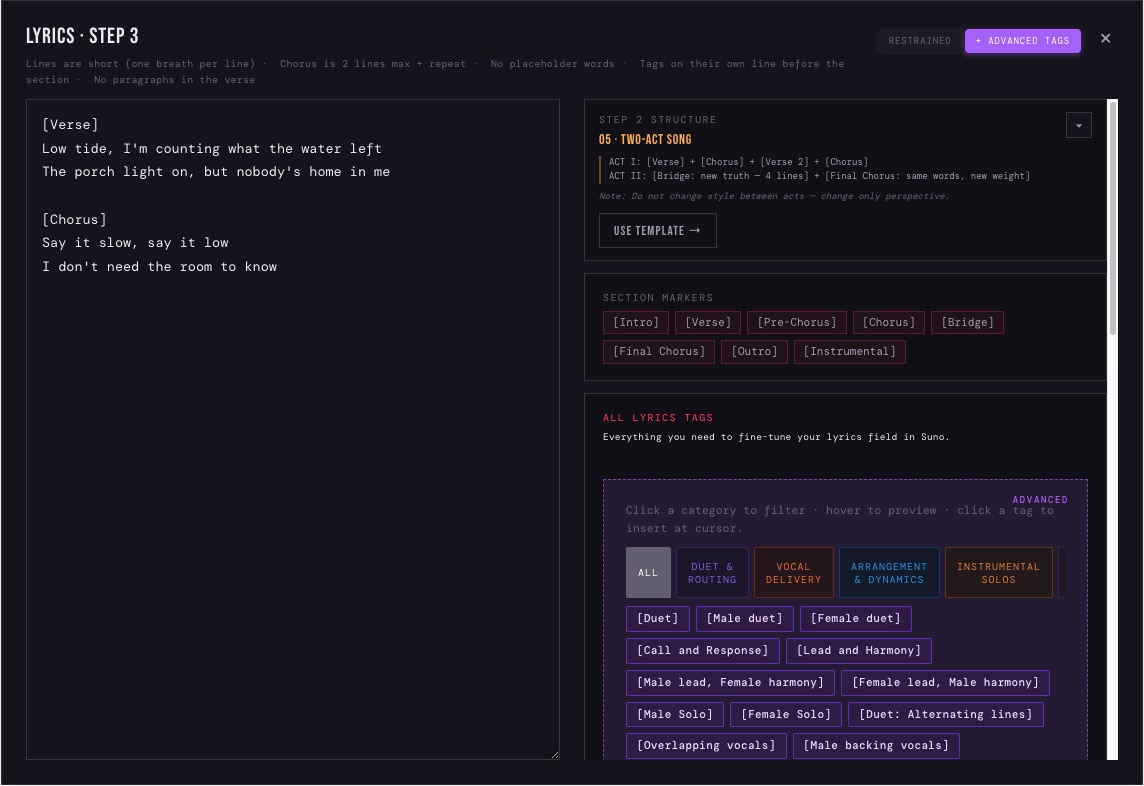The height and width of the screenshot is (786, 1144).
Task: Insert the [Lead and Harmony] tag
Action: 859,651
